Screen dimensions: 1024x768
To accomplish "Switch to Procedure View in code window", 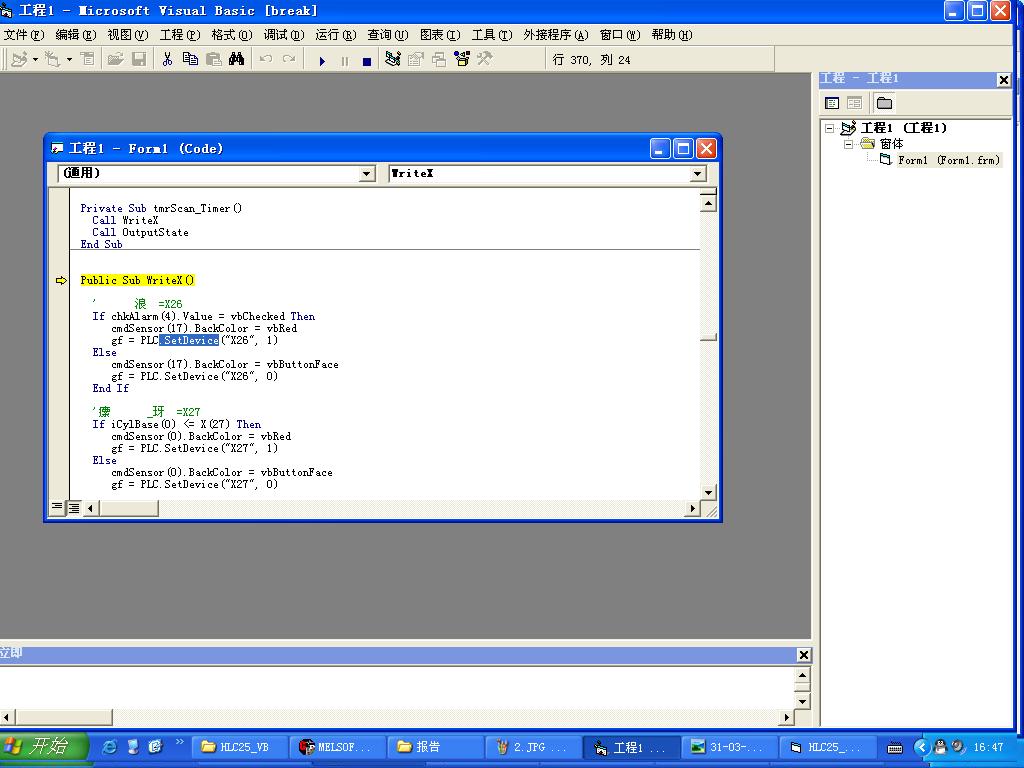I will coord(57,508).
